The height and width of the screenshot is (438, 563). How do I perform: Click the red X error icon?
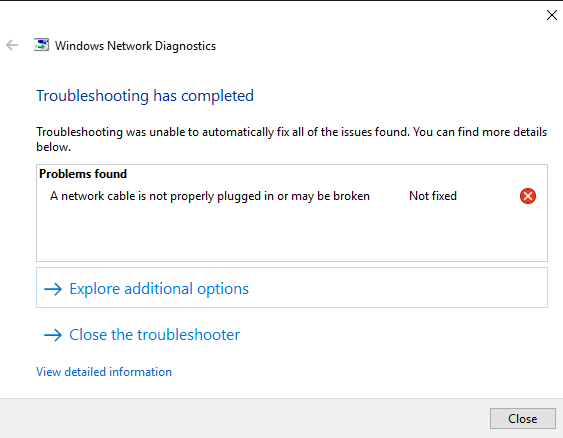528,196
